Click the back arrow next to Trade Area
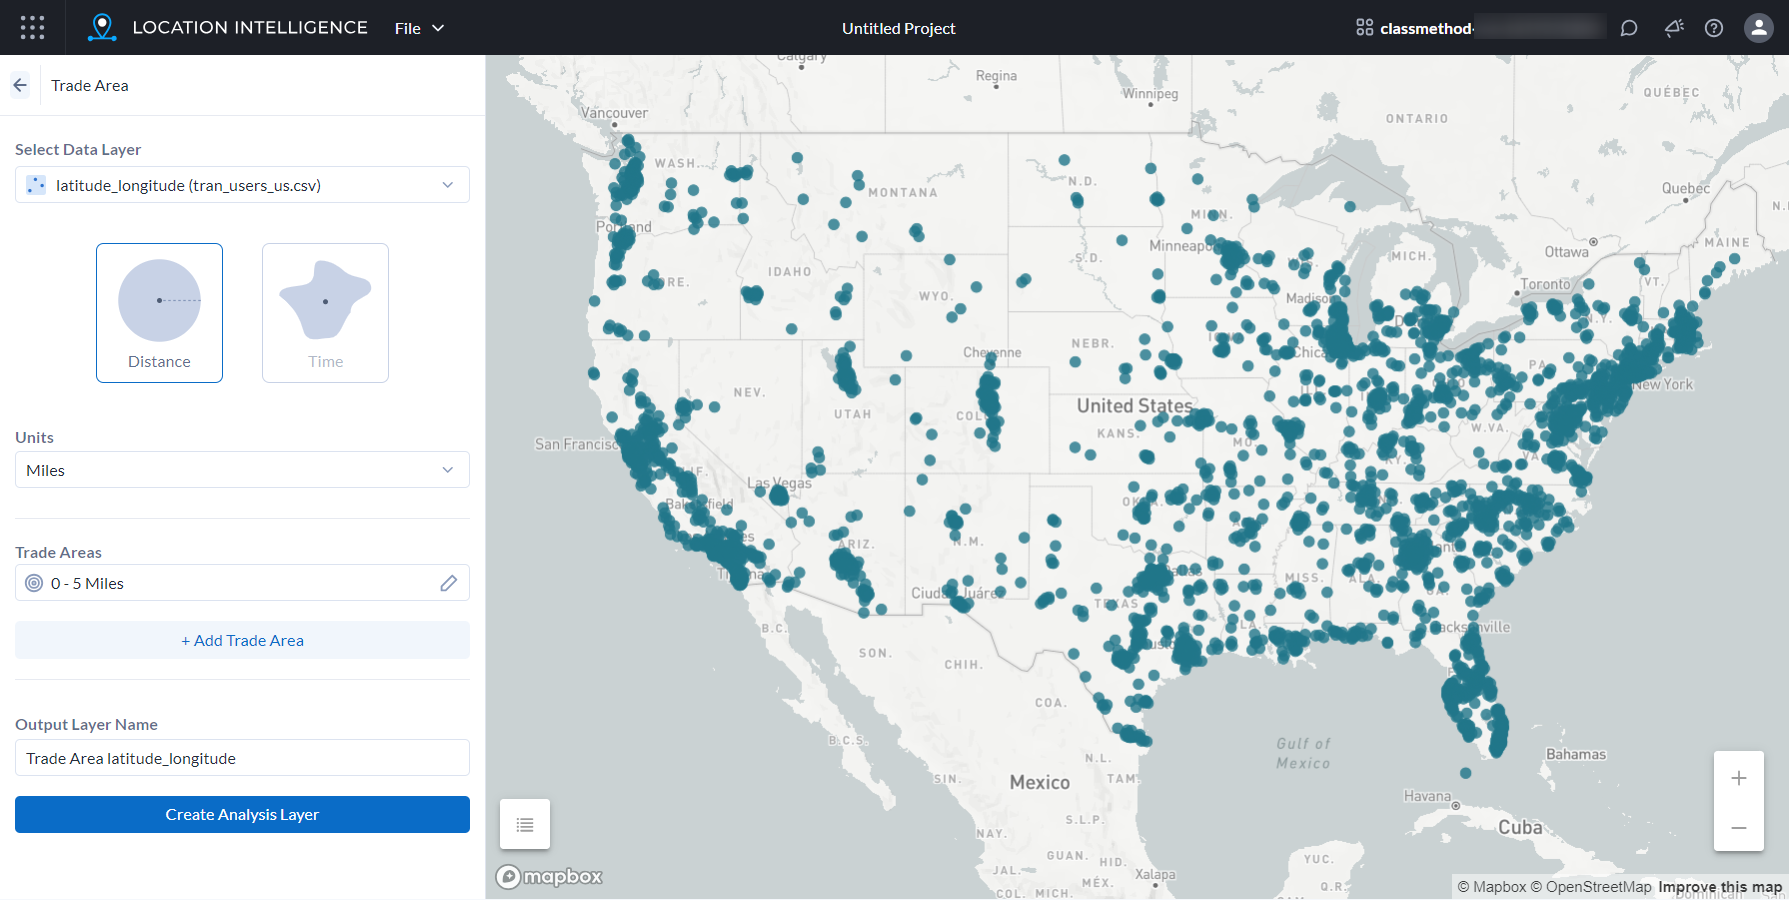The image size is (1789, 900). pos(20,85)
